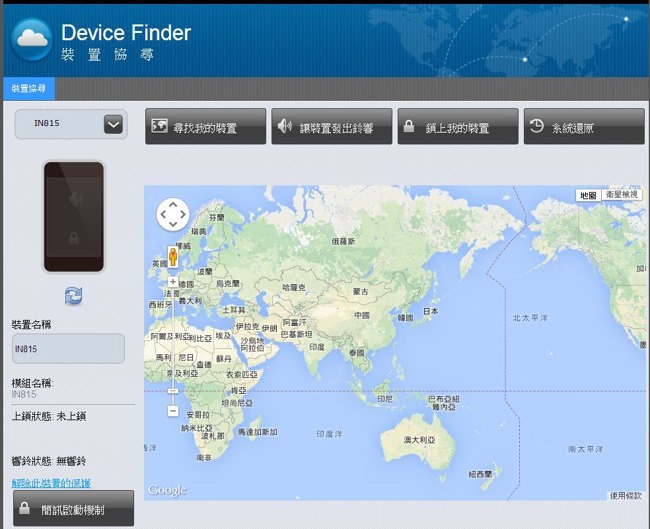Pan the map right with arrow control

pos(183,214)
